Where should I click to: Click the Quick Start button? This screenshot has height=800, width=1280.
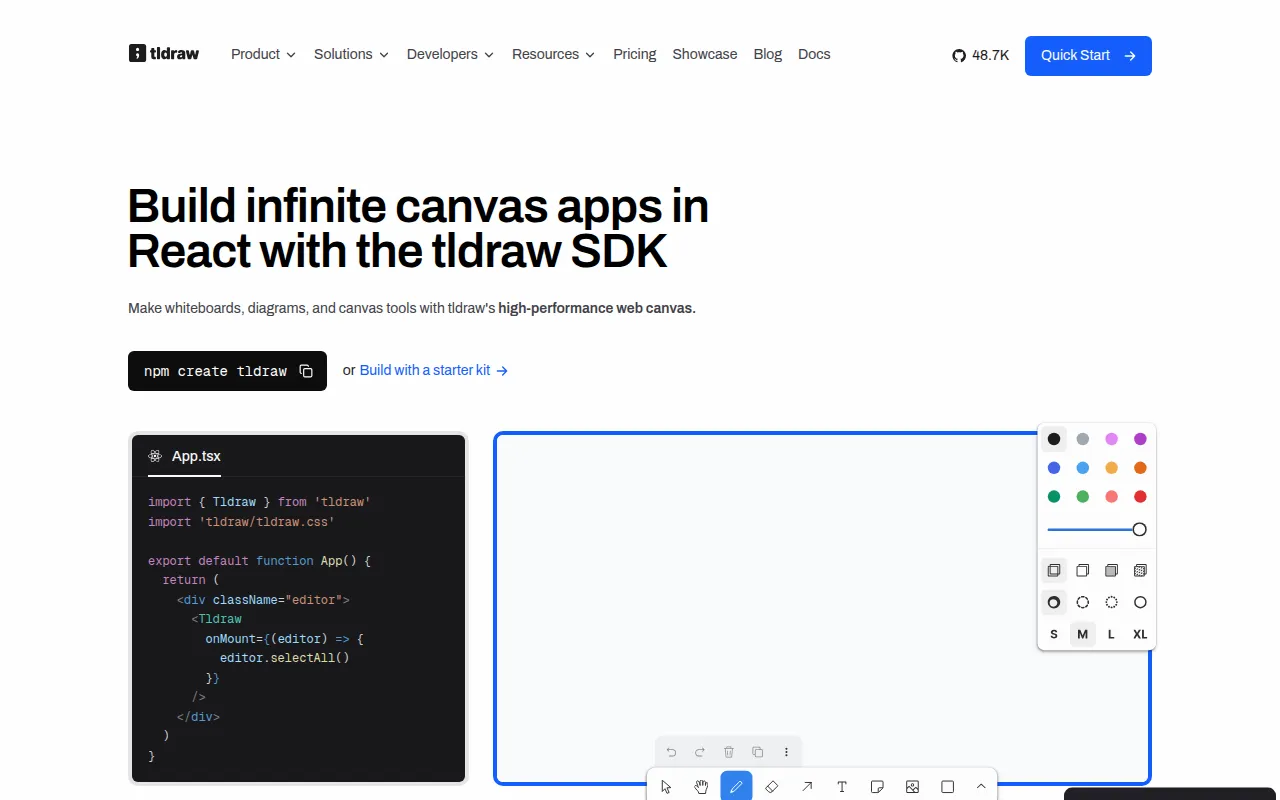tap(1088, 56)
